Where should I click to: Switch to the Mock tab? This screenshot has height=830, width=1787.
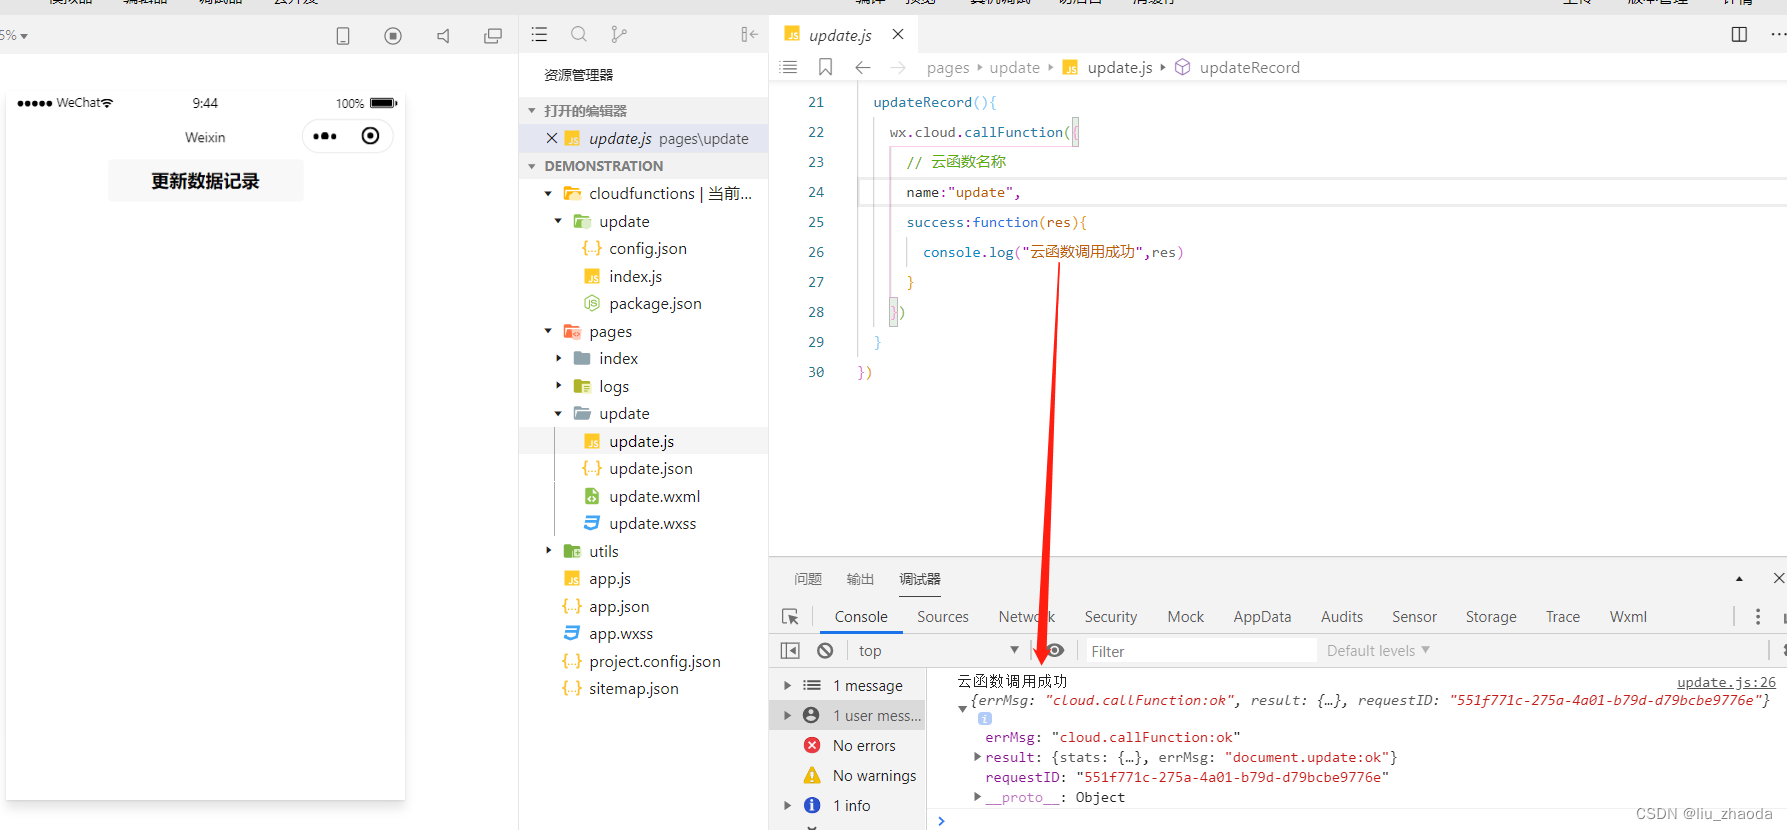[1185, 617]
